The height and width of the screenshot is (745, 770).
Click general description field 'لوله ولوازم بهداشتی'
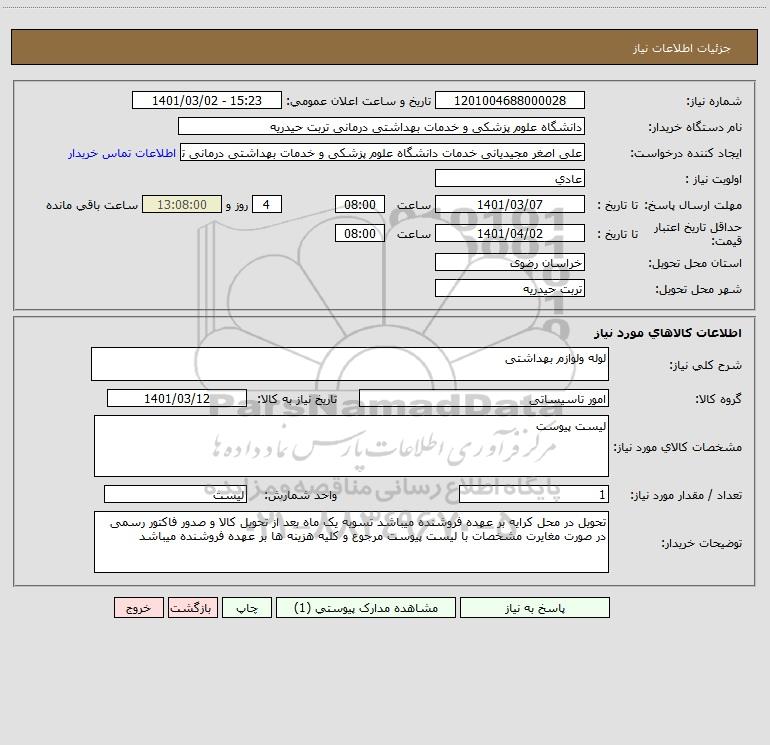pyautogui.click(x=350, y=364)
